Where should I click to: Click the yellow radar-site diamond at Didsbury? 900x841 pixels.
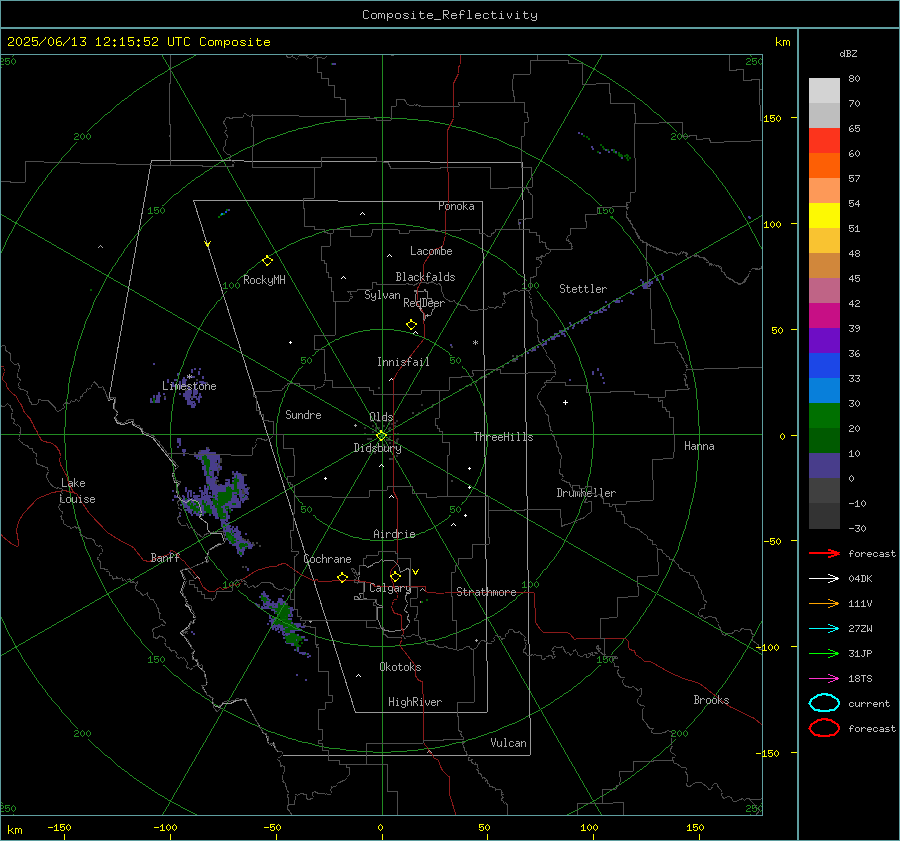pos(382,436)
